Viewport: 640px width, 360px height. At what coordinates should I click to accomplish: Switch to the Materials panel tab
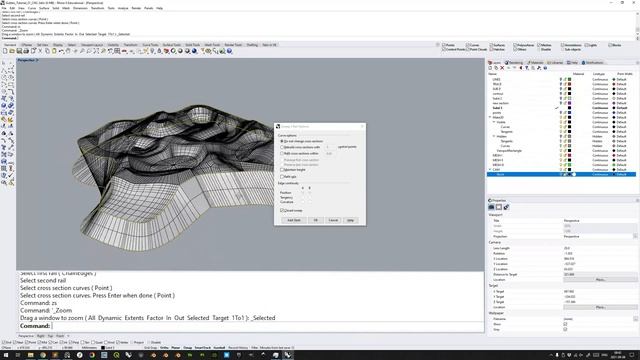[x=536, y=63]
